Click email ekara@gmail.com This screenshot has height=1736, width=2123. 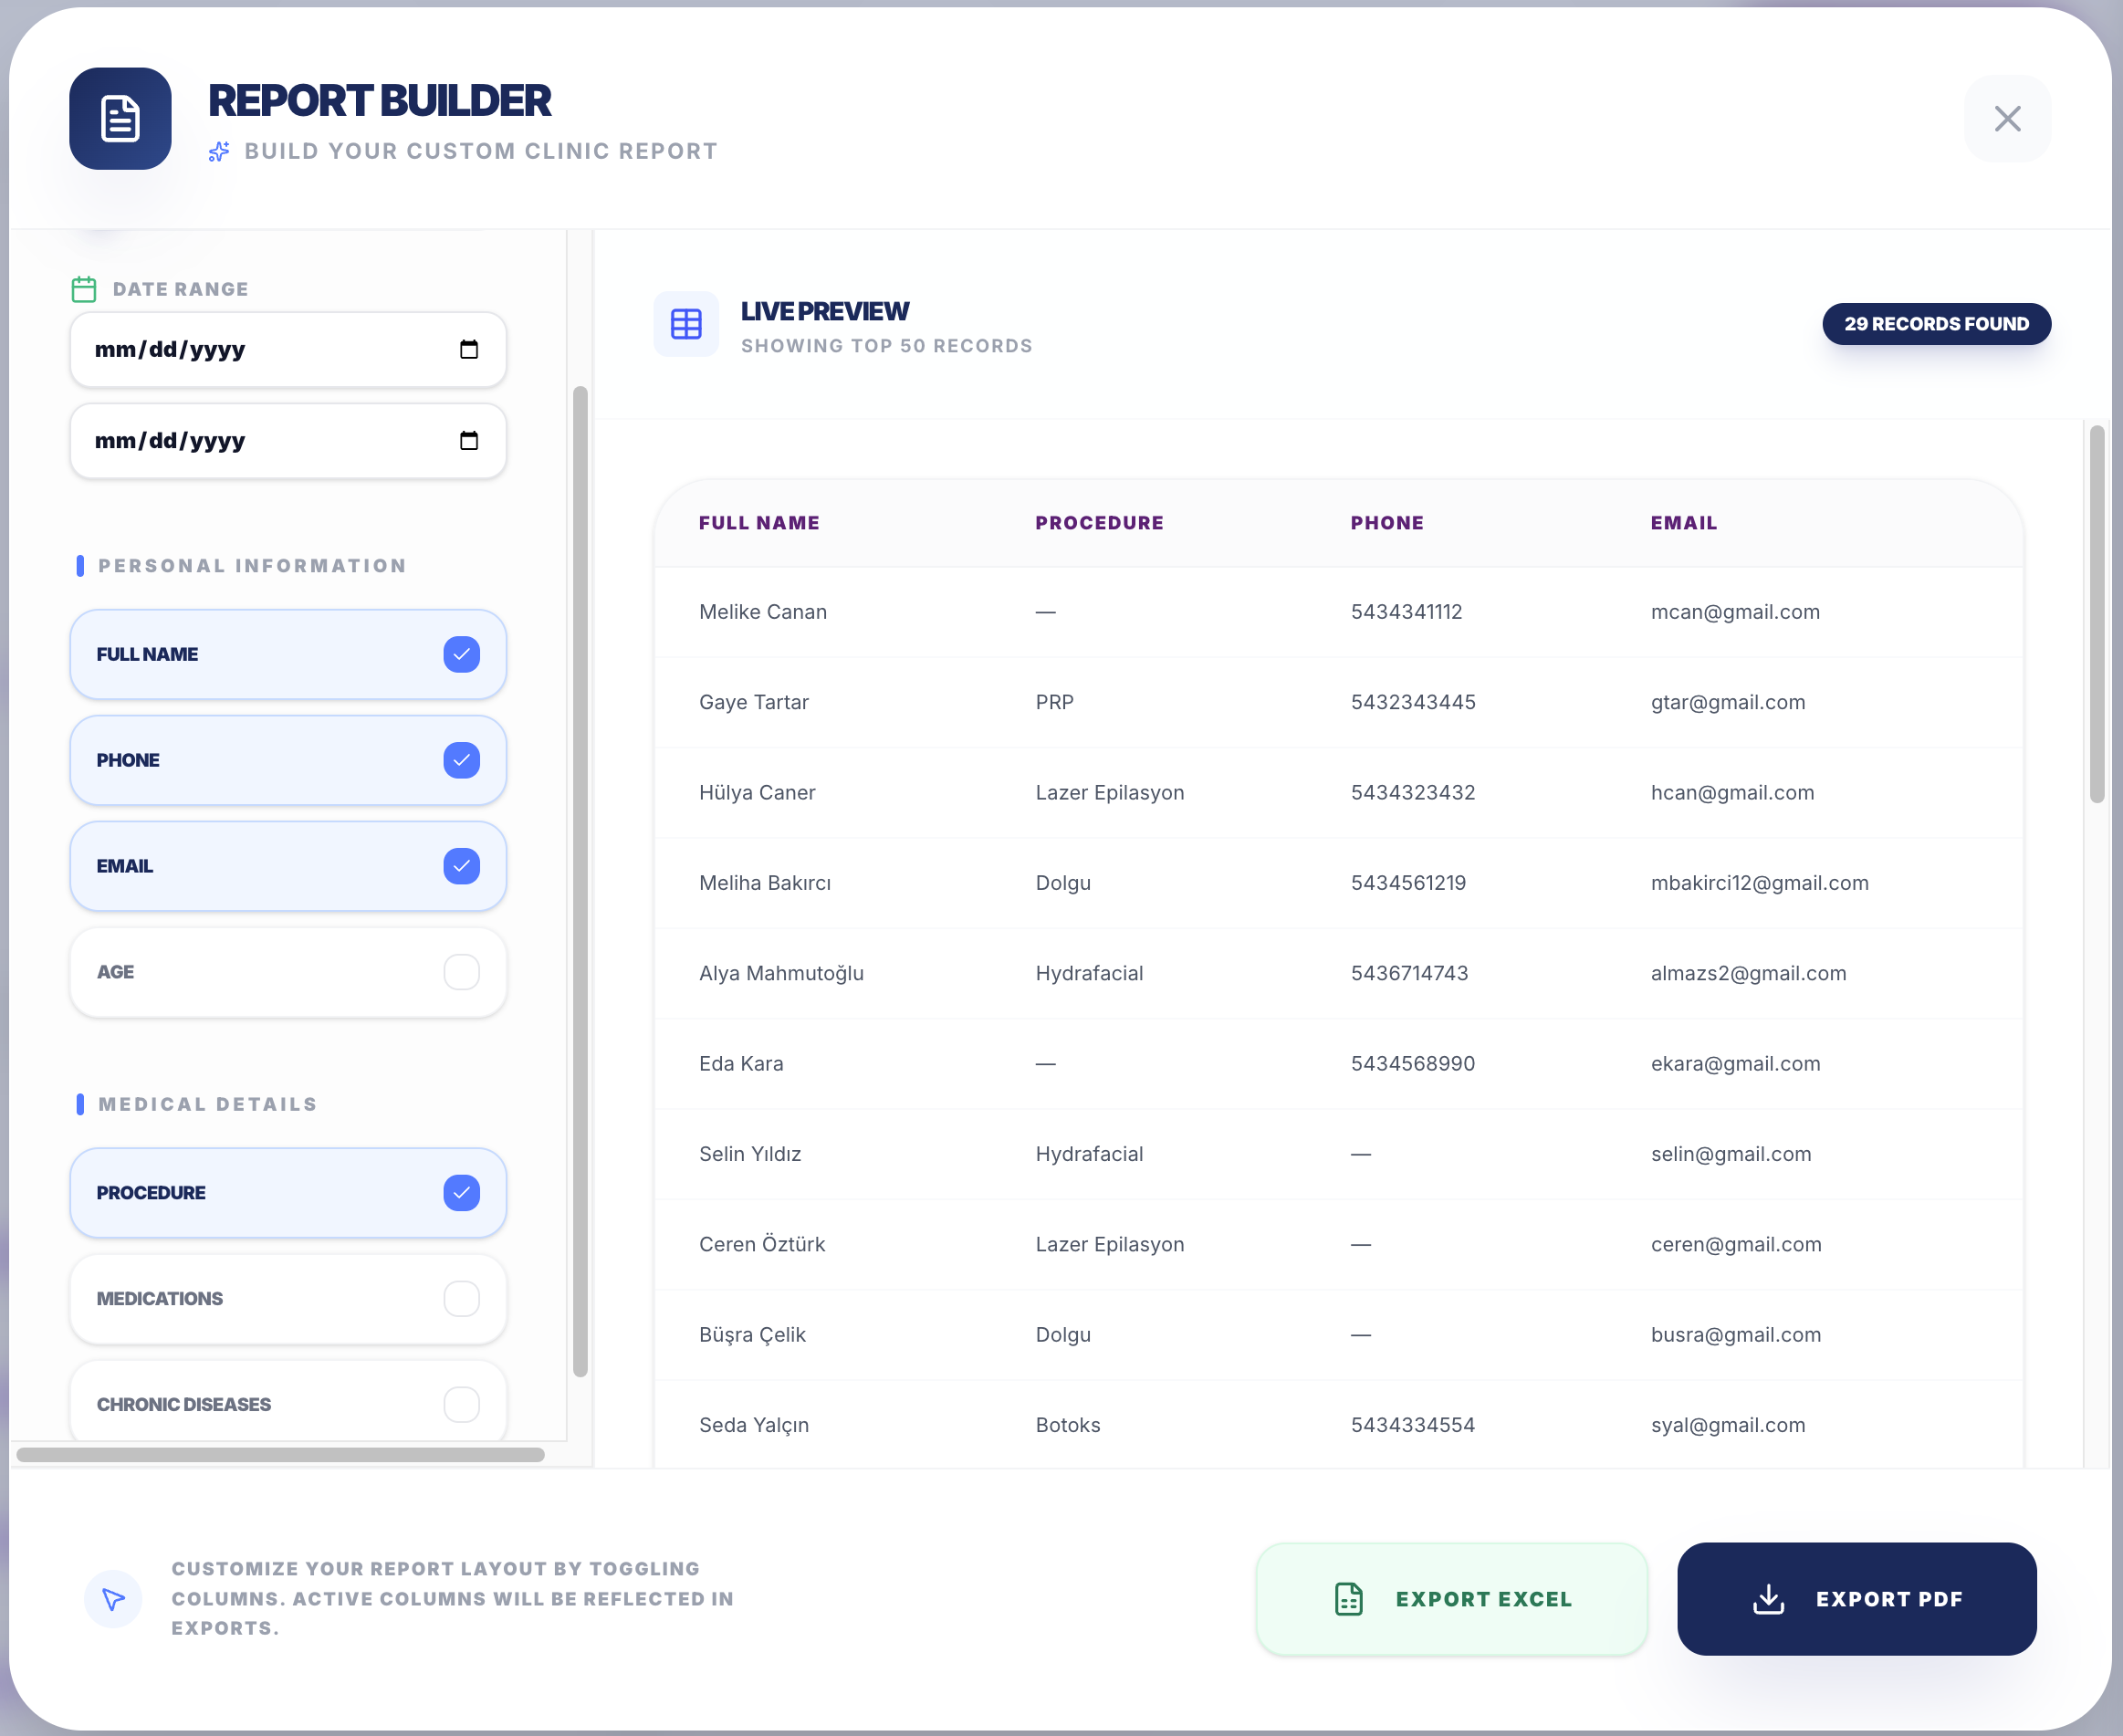tap(1735, 1063)
